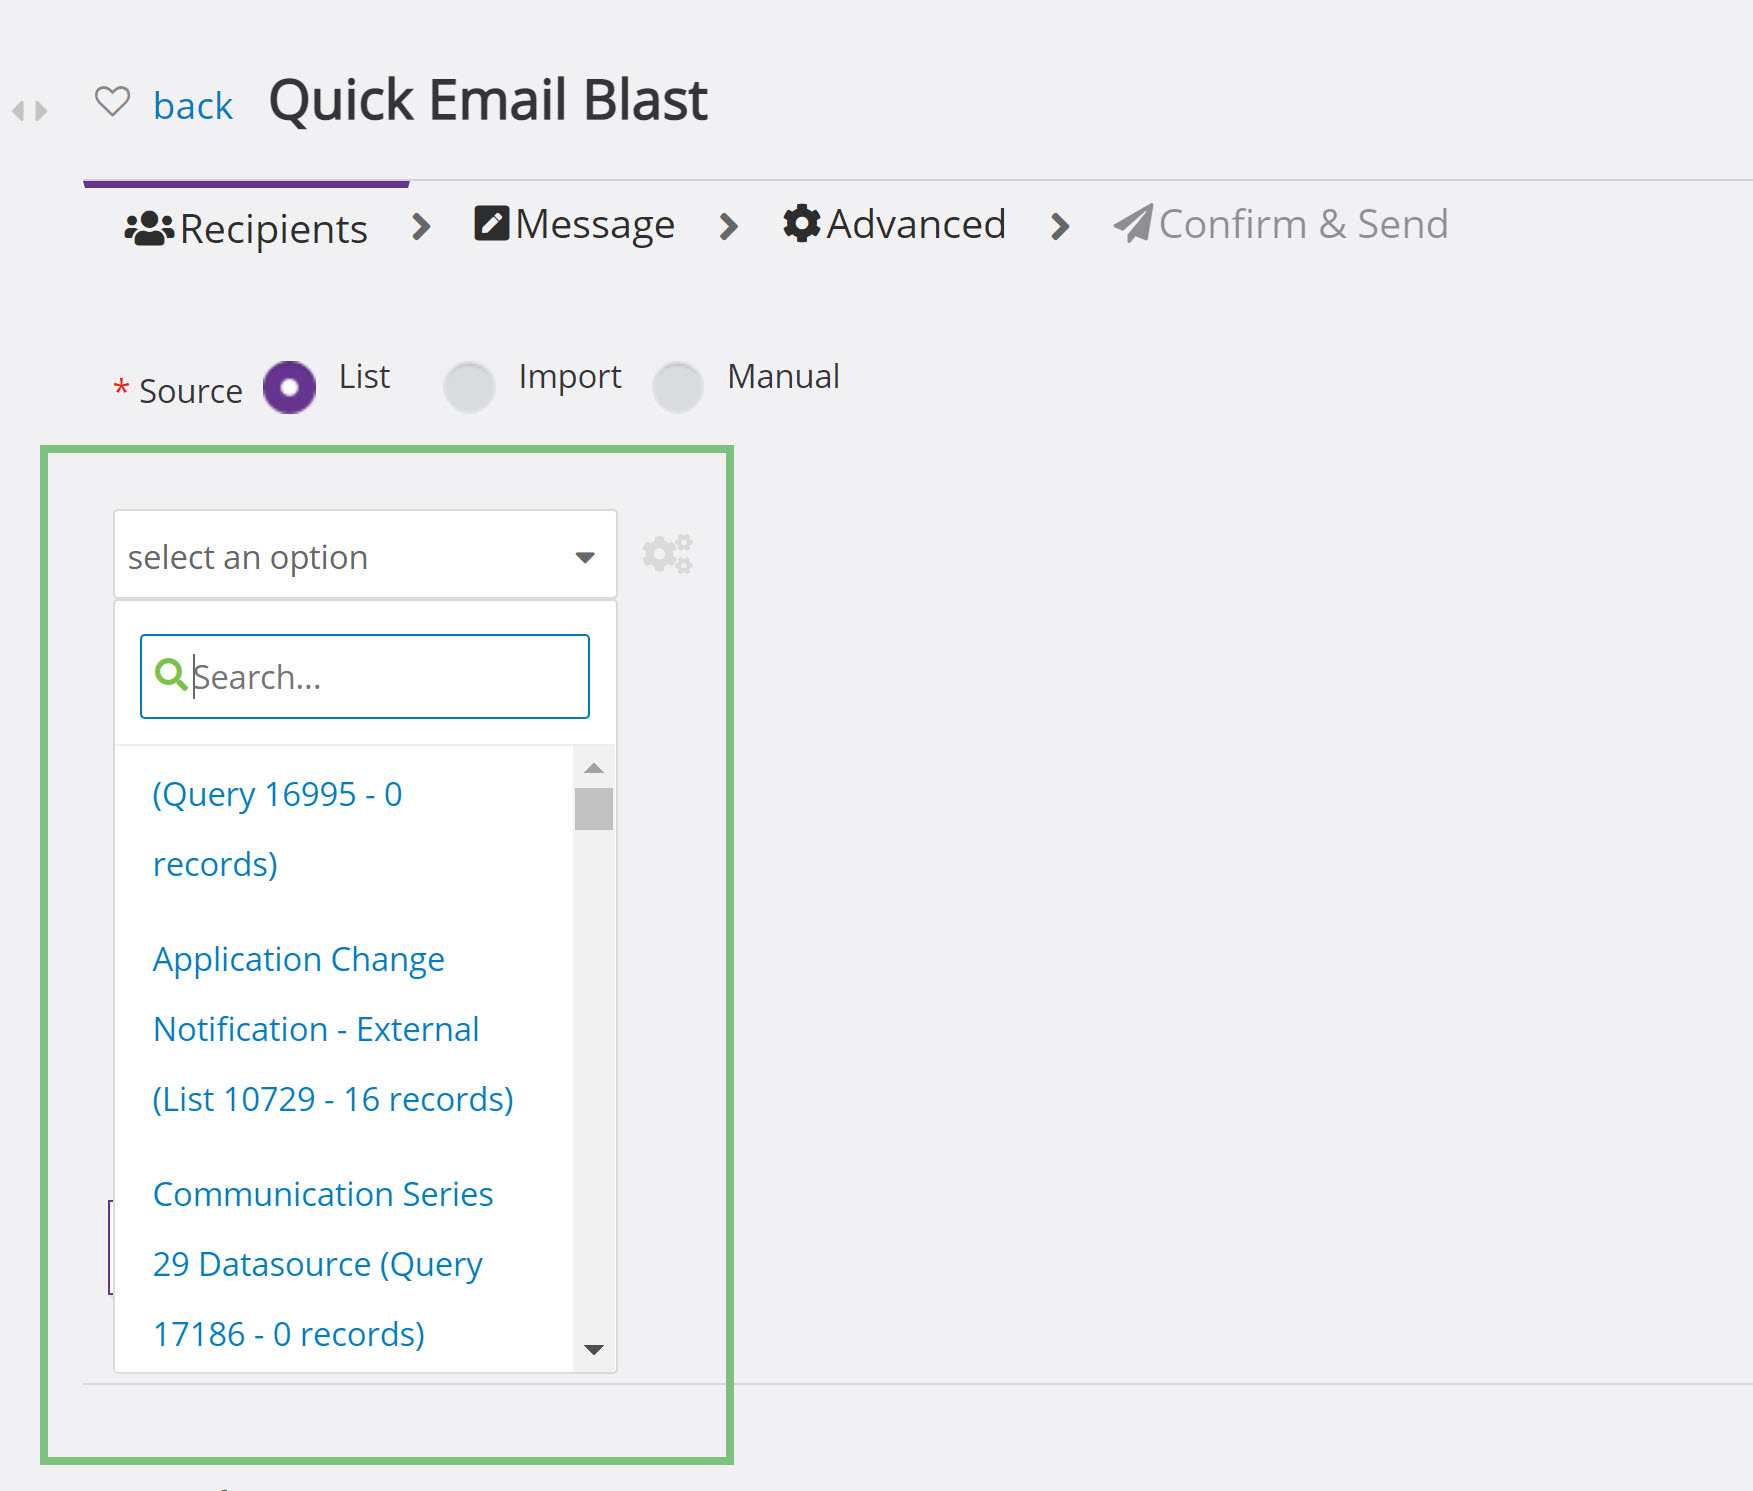Choose Communication Series 29 Datasource option
The height and width of the screenshot is (1491, 1753).
344,1264
